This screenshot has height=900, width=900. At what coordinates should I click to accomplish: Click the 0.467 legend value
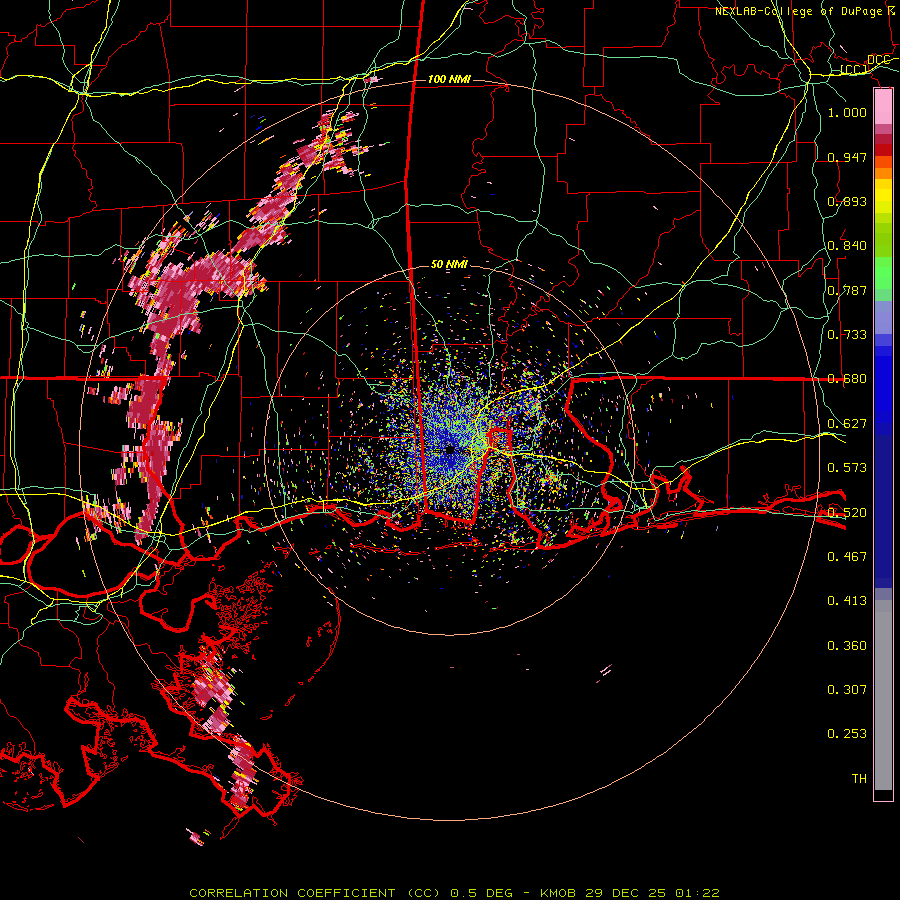click(x=847, y=556)
